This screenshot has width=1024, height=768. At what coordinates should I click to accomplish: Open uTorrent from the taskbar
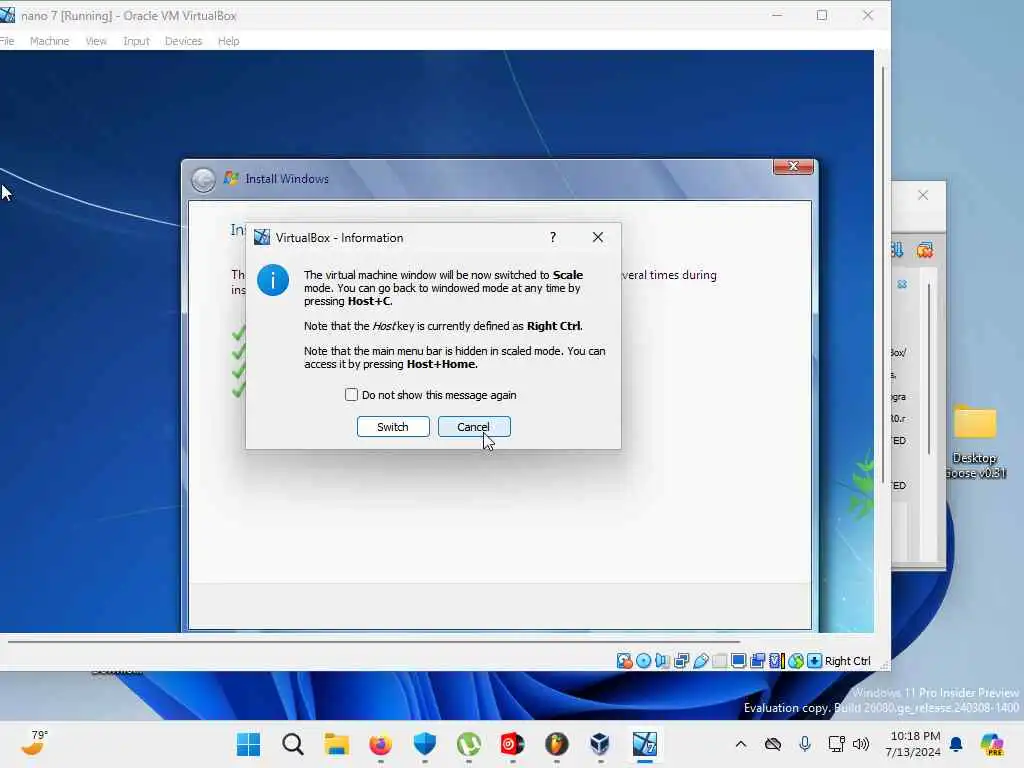click(469, 744)
